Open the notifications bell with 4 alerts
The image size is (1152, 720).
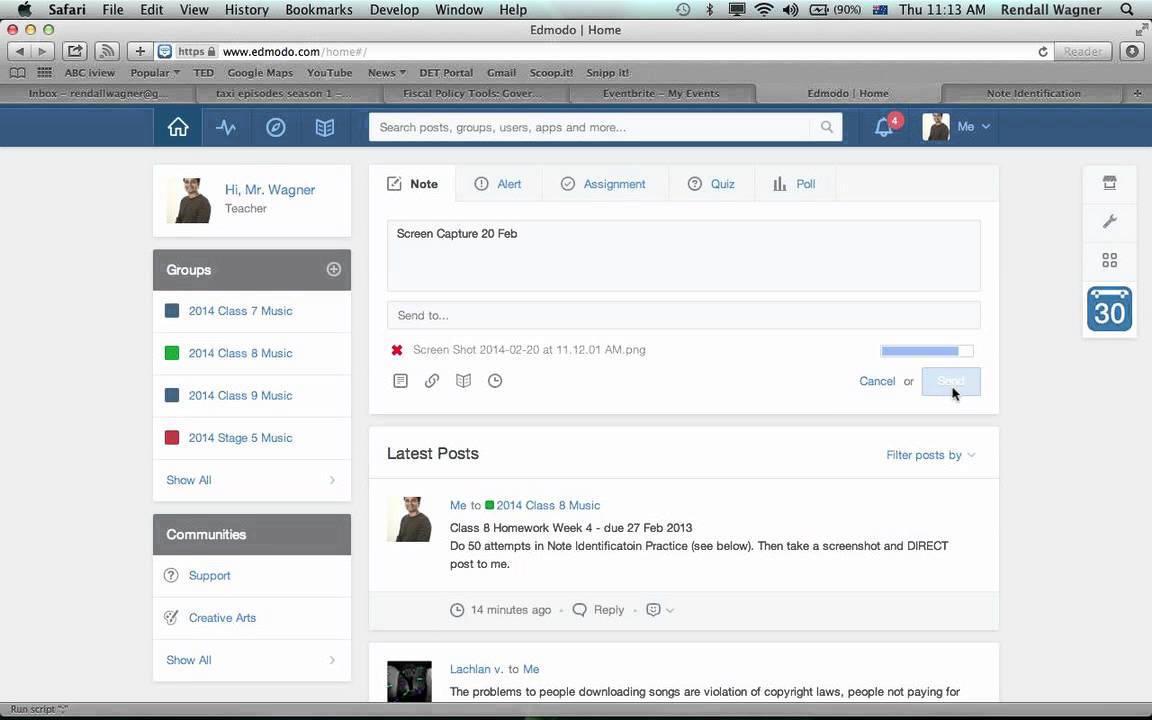point(884,127)
